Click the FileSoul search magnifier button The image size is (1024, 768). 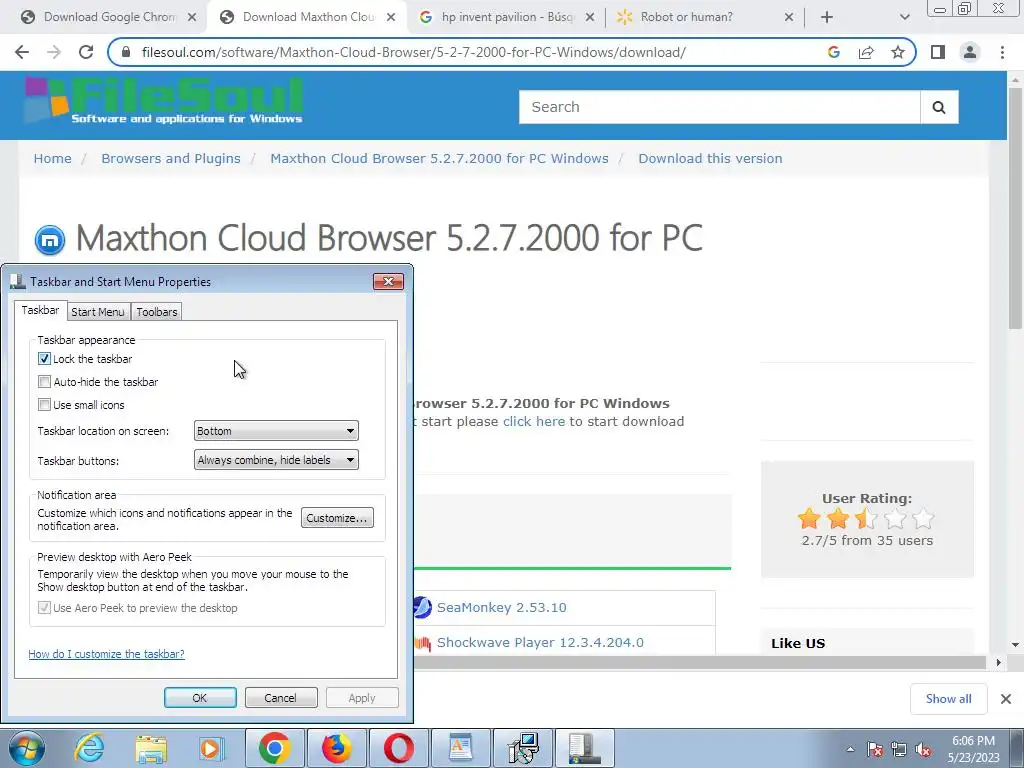point(939,107)
